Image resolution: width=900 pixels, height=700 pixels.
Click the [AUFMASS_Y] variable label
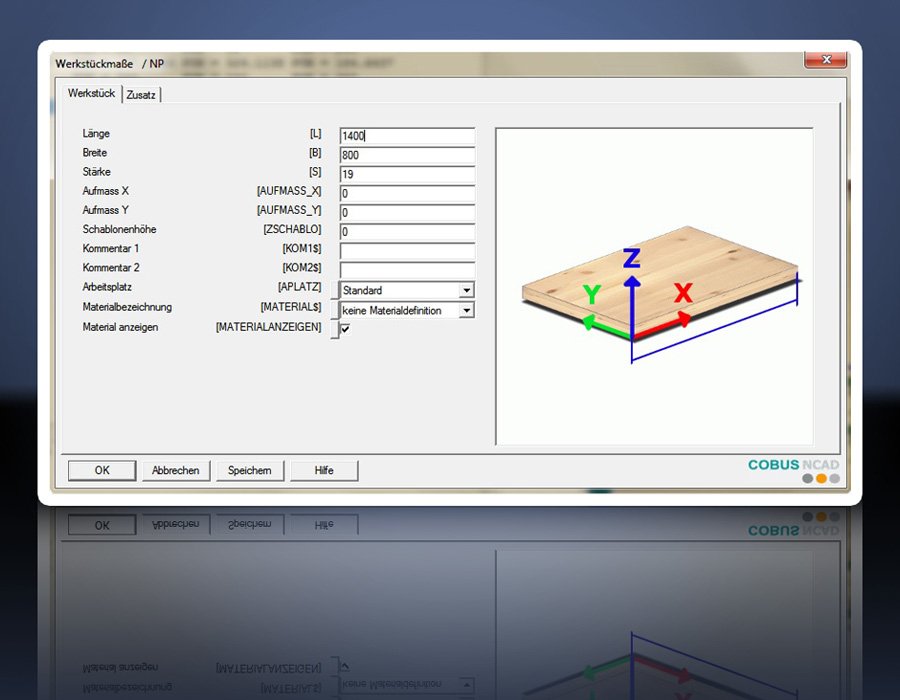pos(289,210)
